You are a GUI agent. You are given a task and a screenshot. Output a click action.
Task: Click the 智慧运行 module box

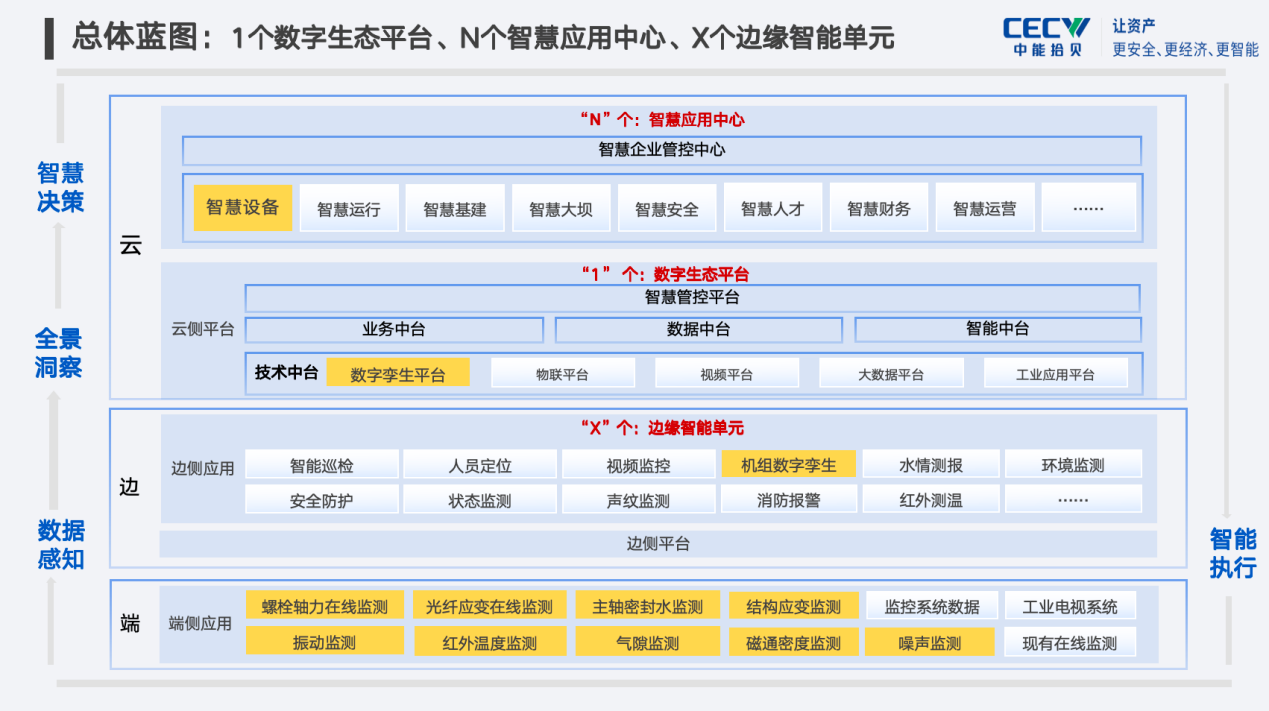pos(349,208)
